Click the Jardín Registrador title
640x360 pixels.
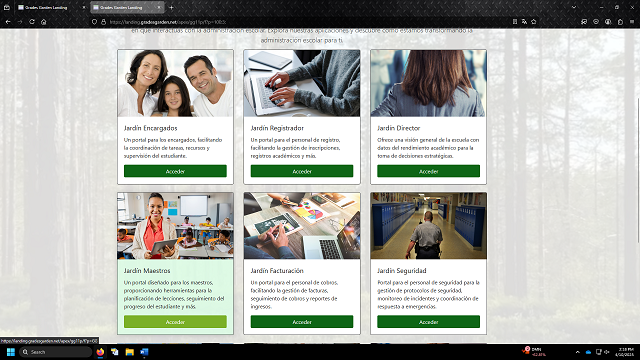pos(277,128)
